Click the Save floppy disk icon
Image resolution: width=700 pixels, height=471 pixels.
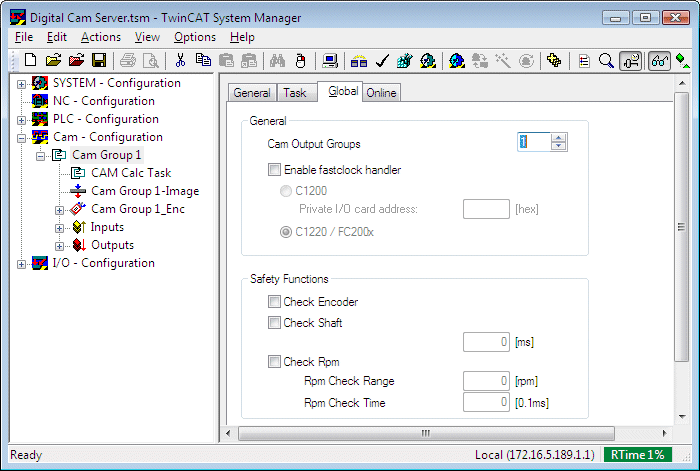coord(99,60)
